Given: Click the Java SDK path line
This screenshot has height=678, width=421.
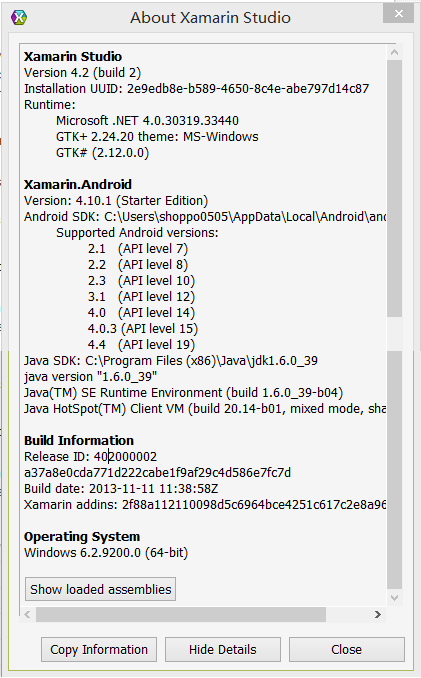Looking at the screenshot, I should click(x=171, y=361).
